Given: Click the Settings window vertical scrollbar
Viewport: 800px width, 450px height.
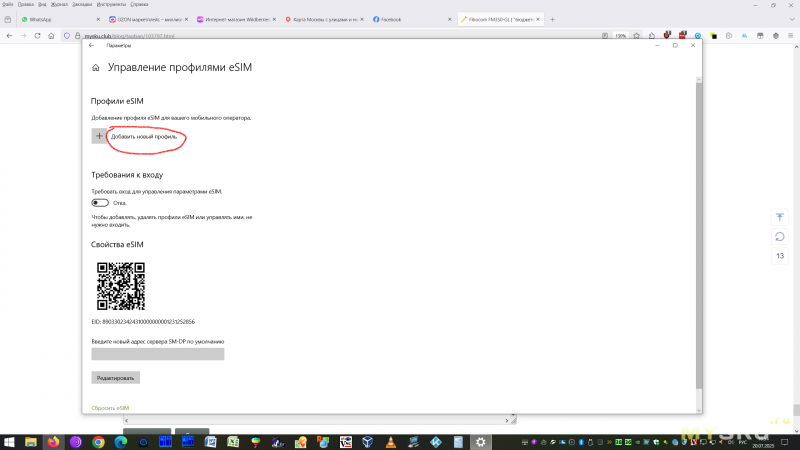Looking at the screenshot, I should click(699, 235).
